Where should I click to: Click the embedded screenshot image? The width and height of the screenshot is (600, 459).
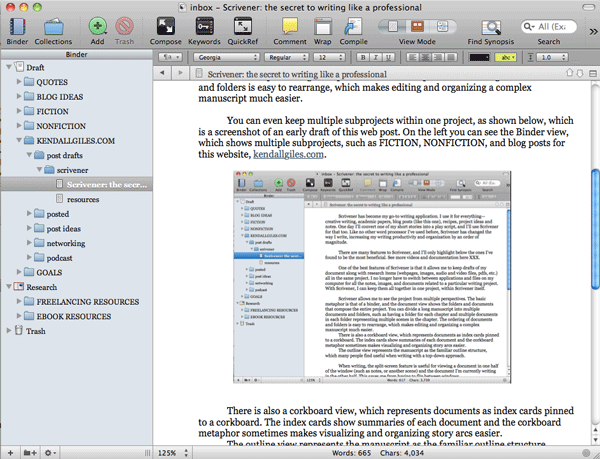click(372, 277)
